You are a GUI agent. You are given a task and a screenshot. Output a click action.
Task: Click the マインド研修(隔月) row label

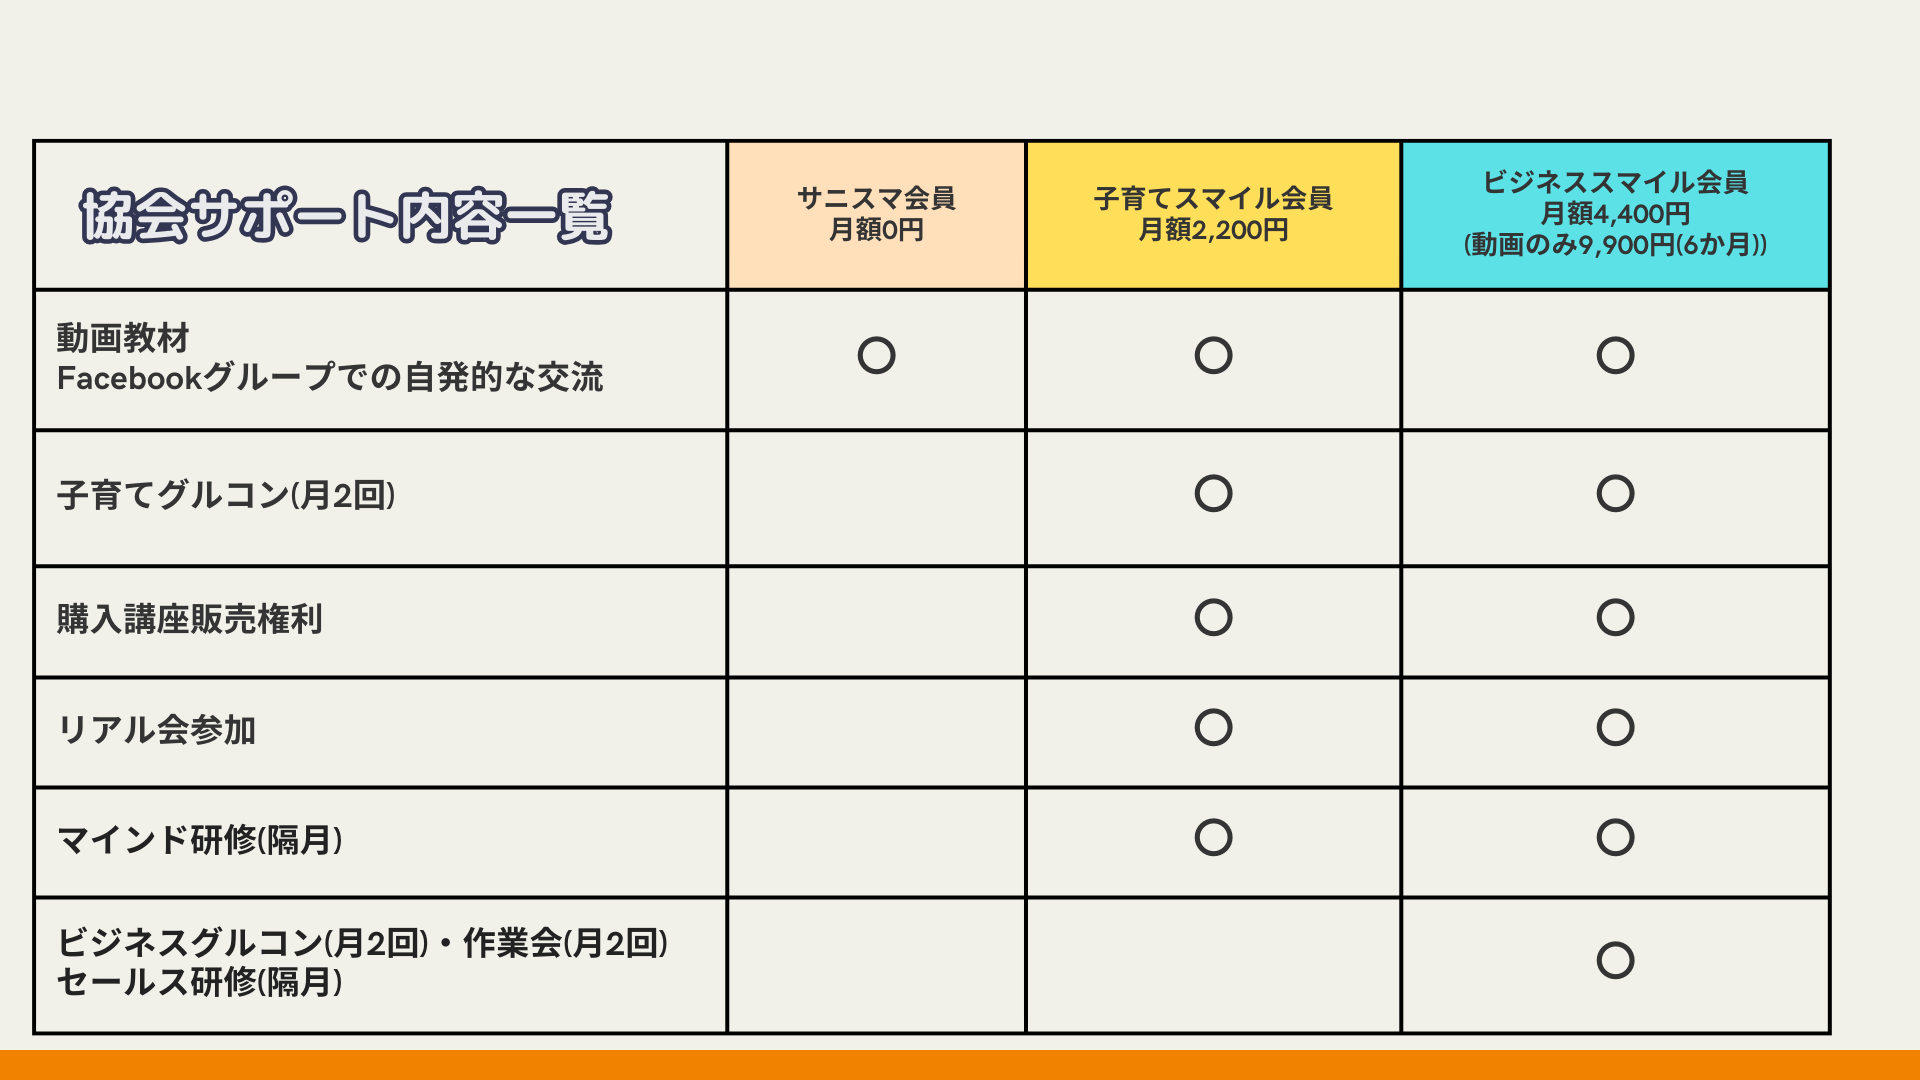(200, 841)
